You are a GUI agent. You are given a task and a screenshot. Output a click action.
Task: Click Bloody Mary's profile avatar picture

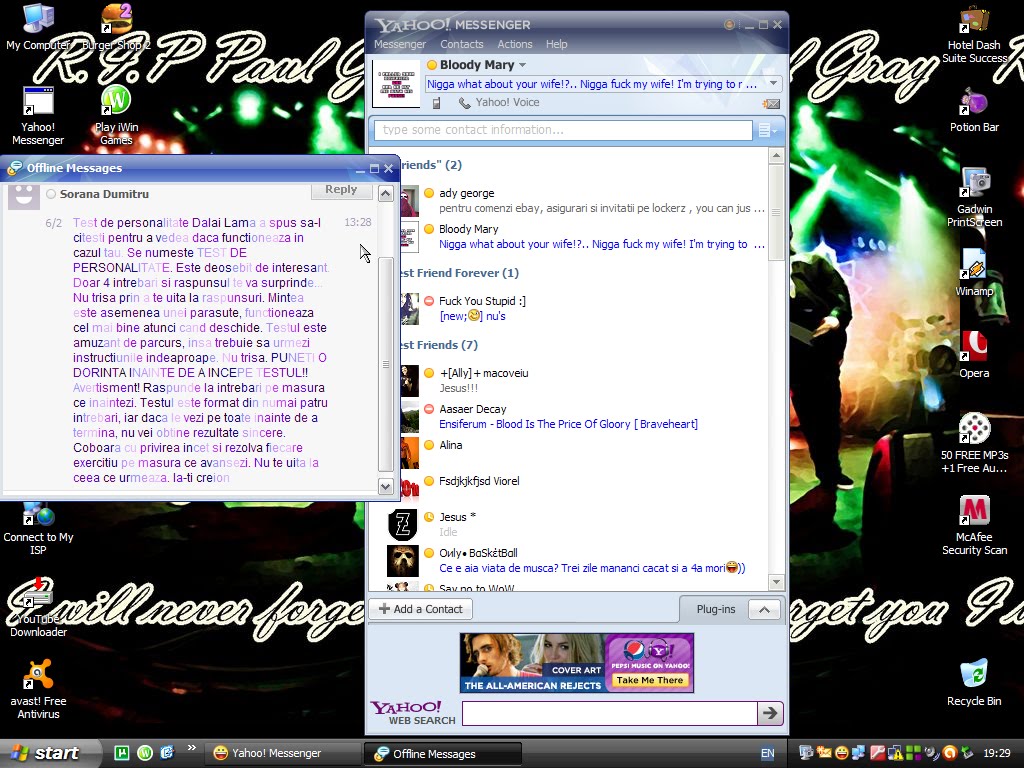pyautogui.click(x=396, y=84)
